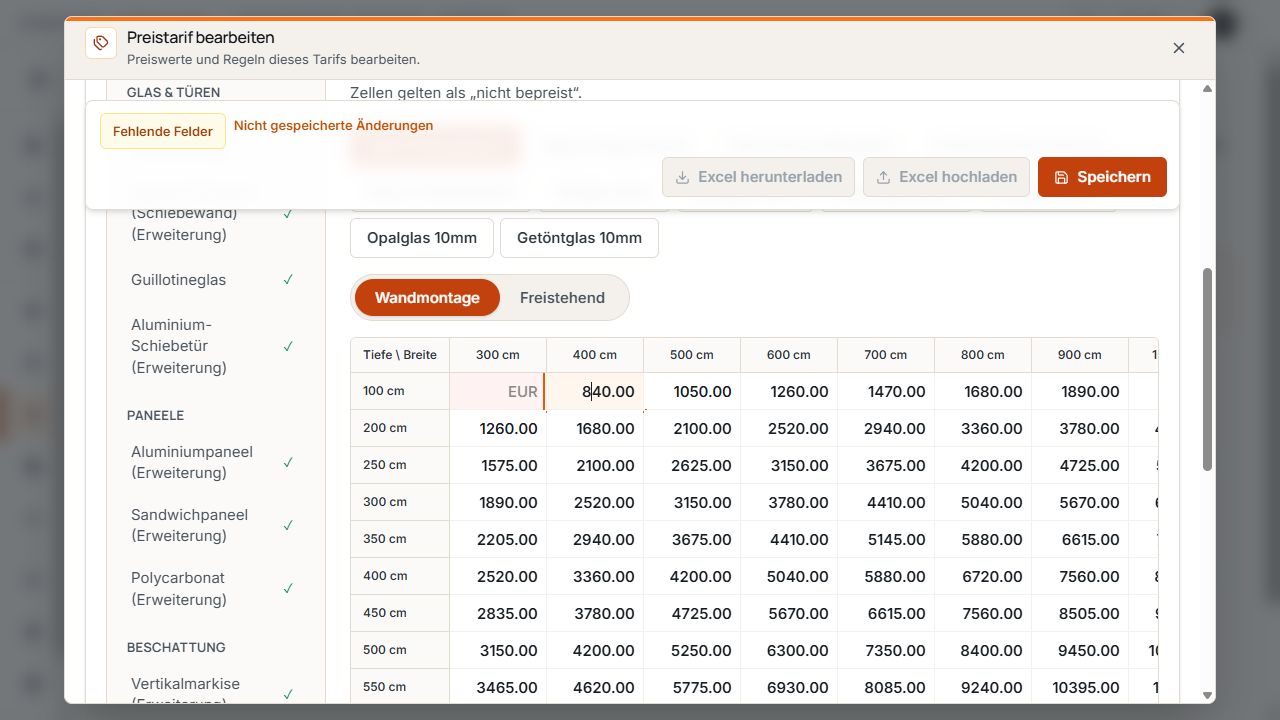Select Opalglas 10mm variant
This screenshot has height=720, width=1280.
422,238
